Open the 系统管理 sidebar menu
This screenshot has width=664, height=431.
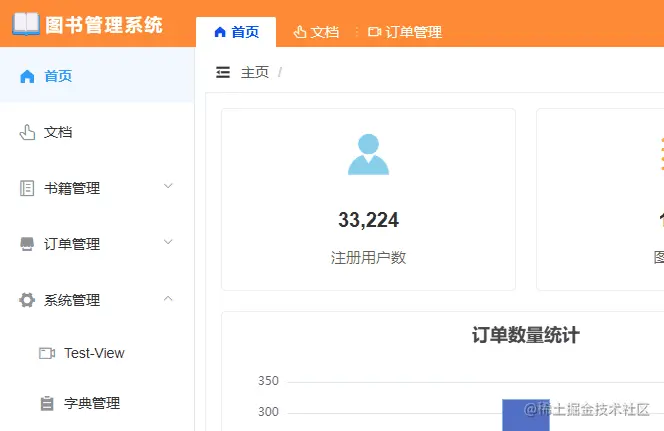point(97,300)
